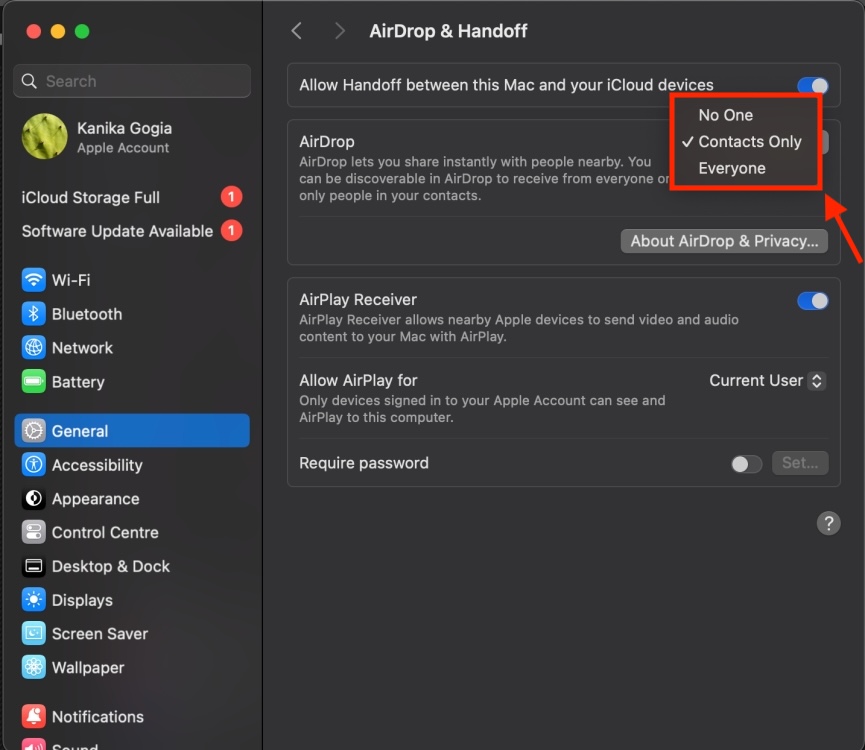
Task: Select the Appearance sidebar item
Action: [x=90, y=499]
